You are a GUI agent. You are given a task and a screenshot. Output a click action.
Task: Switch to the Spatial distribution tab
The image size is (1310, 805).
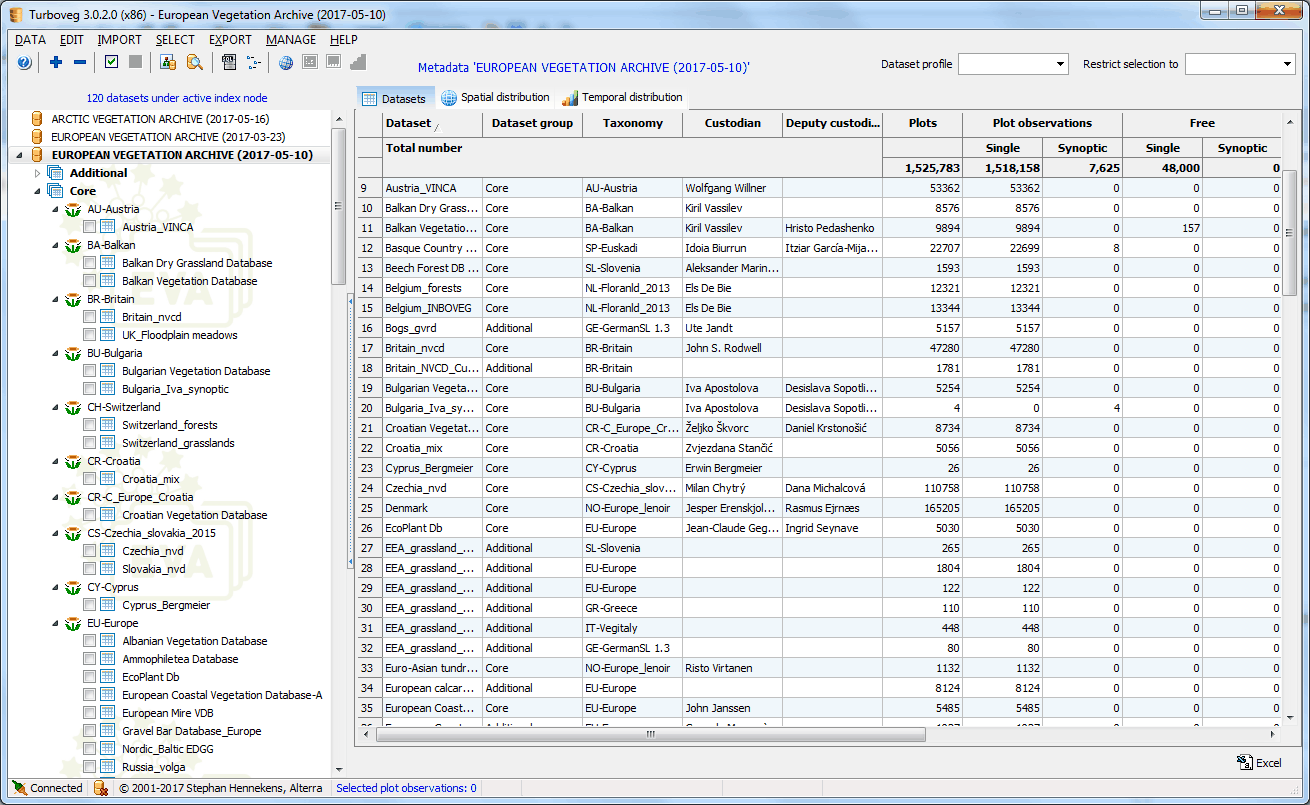[495, 98]
